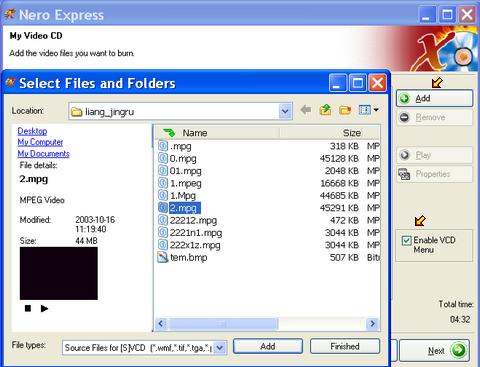480x367 pixels.
Task: Click Add in the file dialog
Action: click(268, 346)
